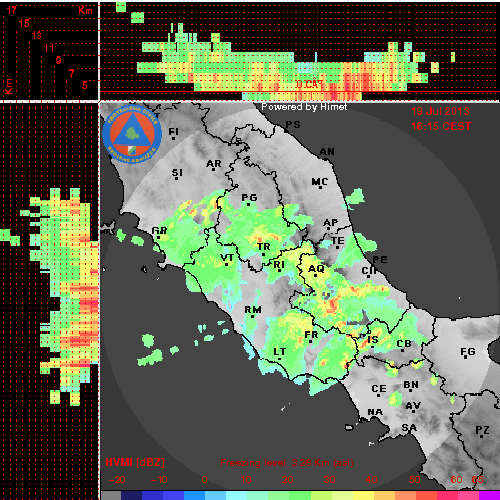
Task: Click the BN city label
Action: [x=411, y=385]
